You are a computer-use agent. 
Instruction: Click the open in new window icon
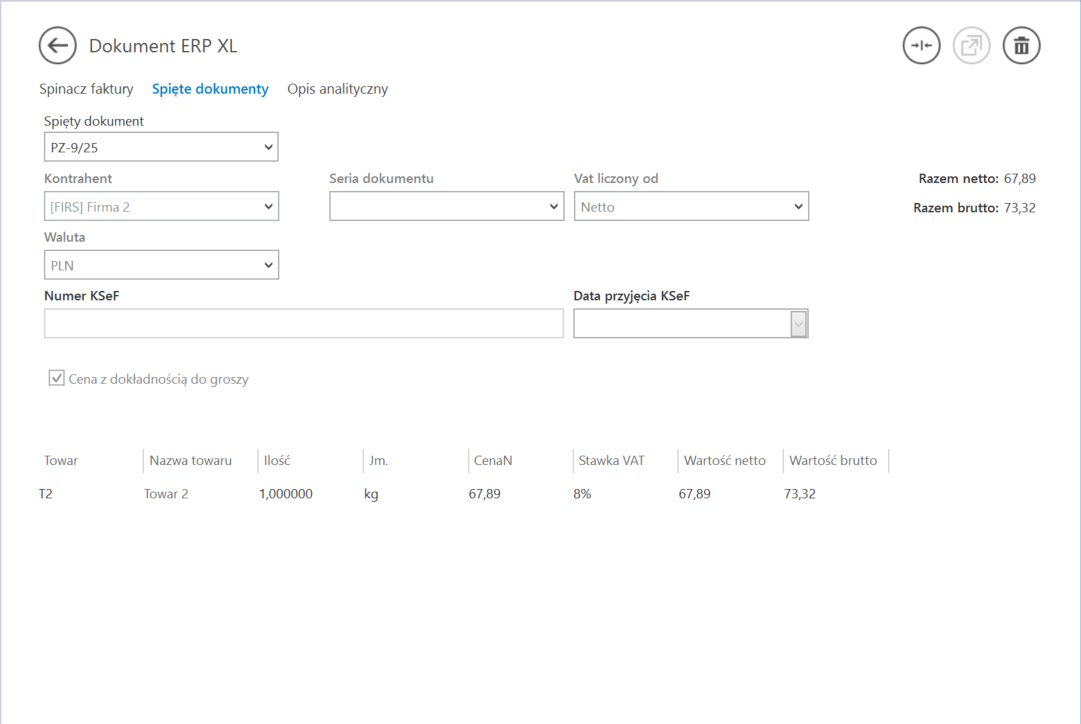click(971, 46)
